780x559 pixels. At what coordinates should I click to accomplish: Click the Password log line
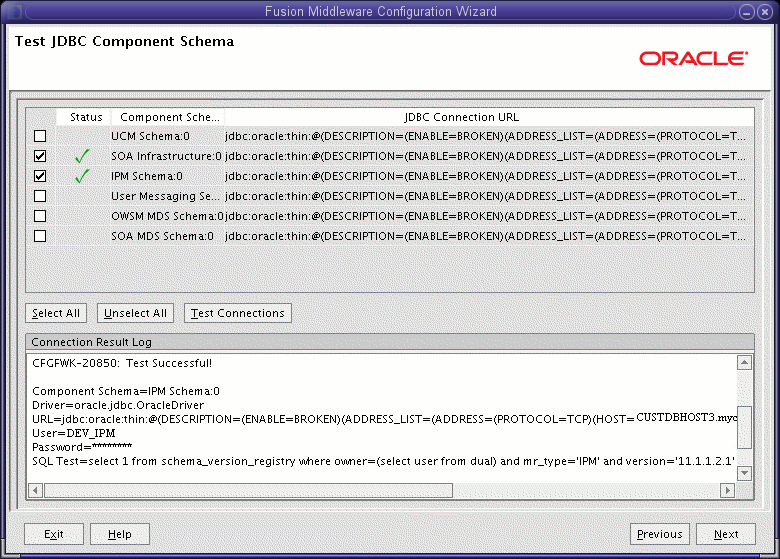pyautogui.click(x=82, y=447)
